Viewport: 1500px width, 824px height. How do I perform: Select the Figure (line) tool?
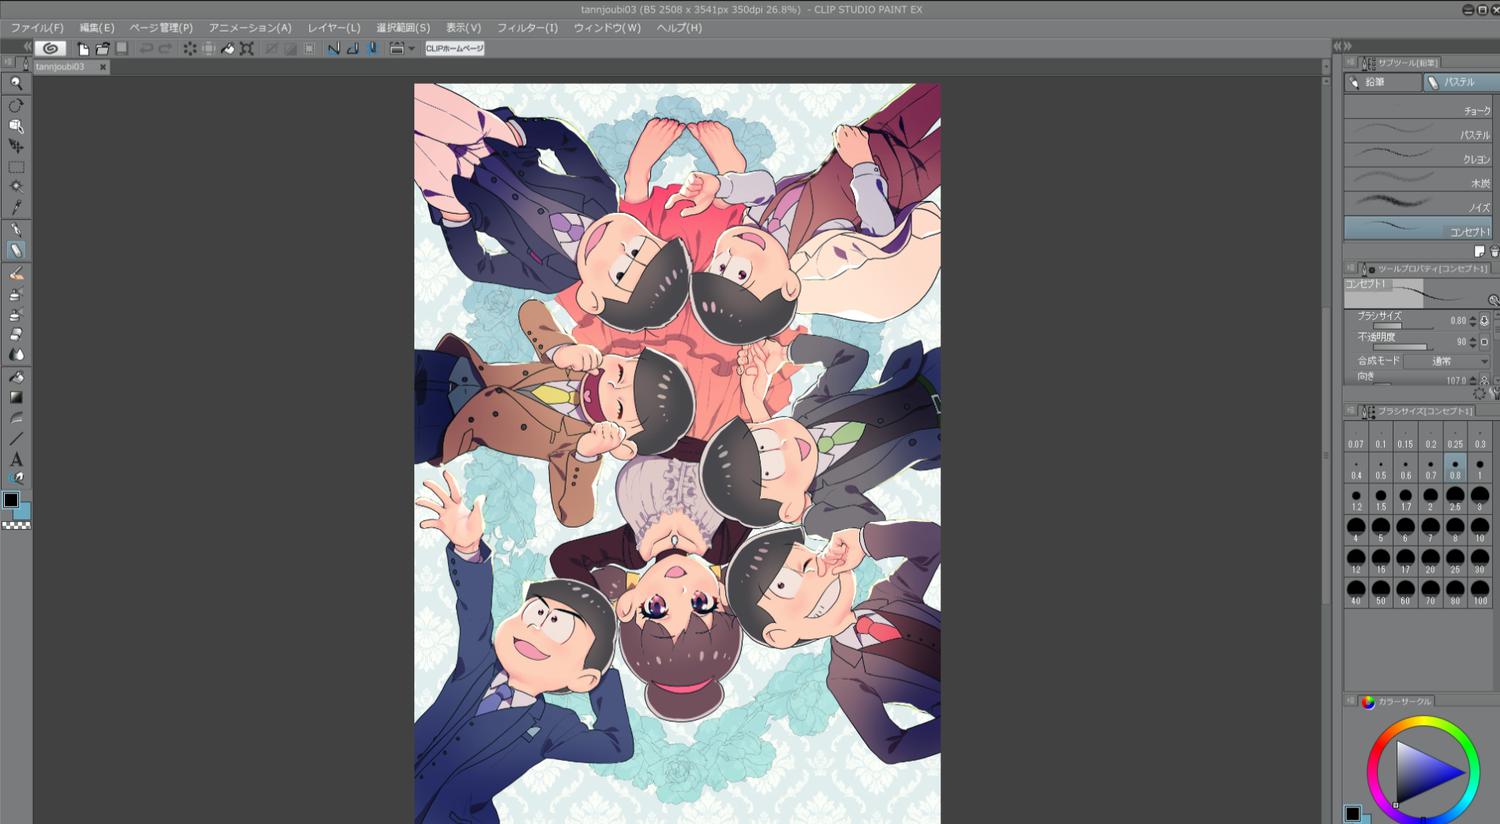click(16, 439)
